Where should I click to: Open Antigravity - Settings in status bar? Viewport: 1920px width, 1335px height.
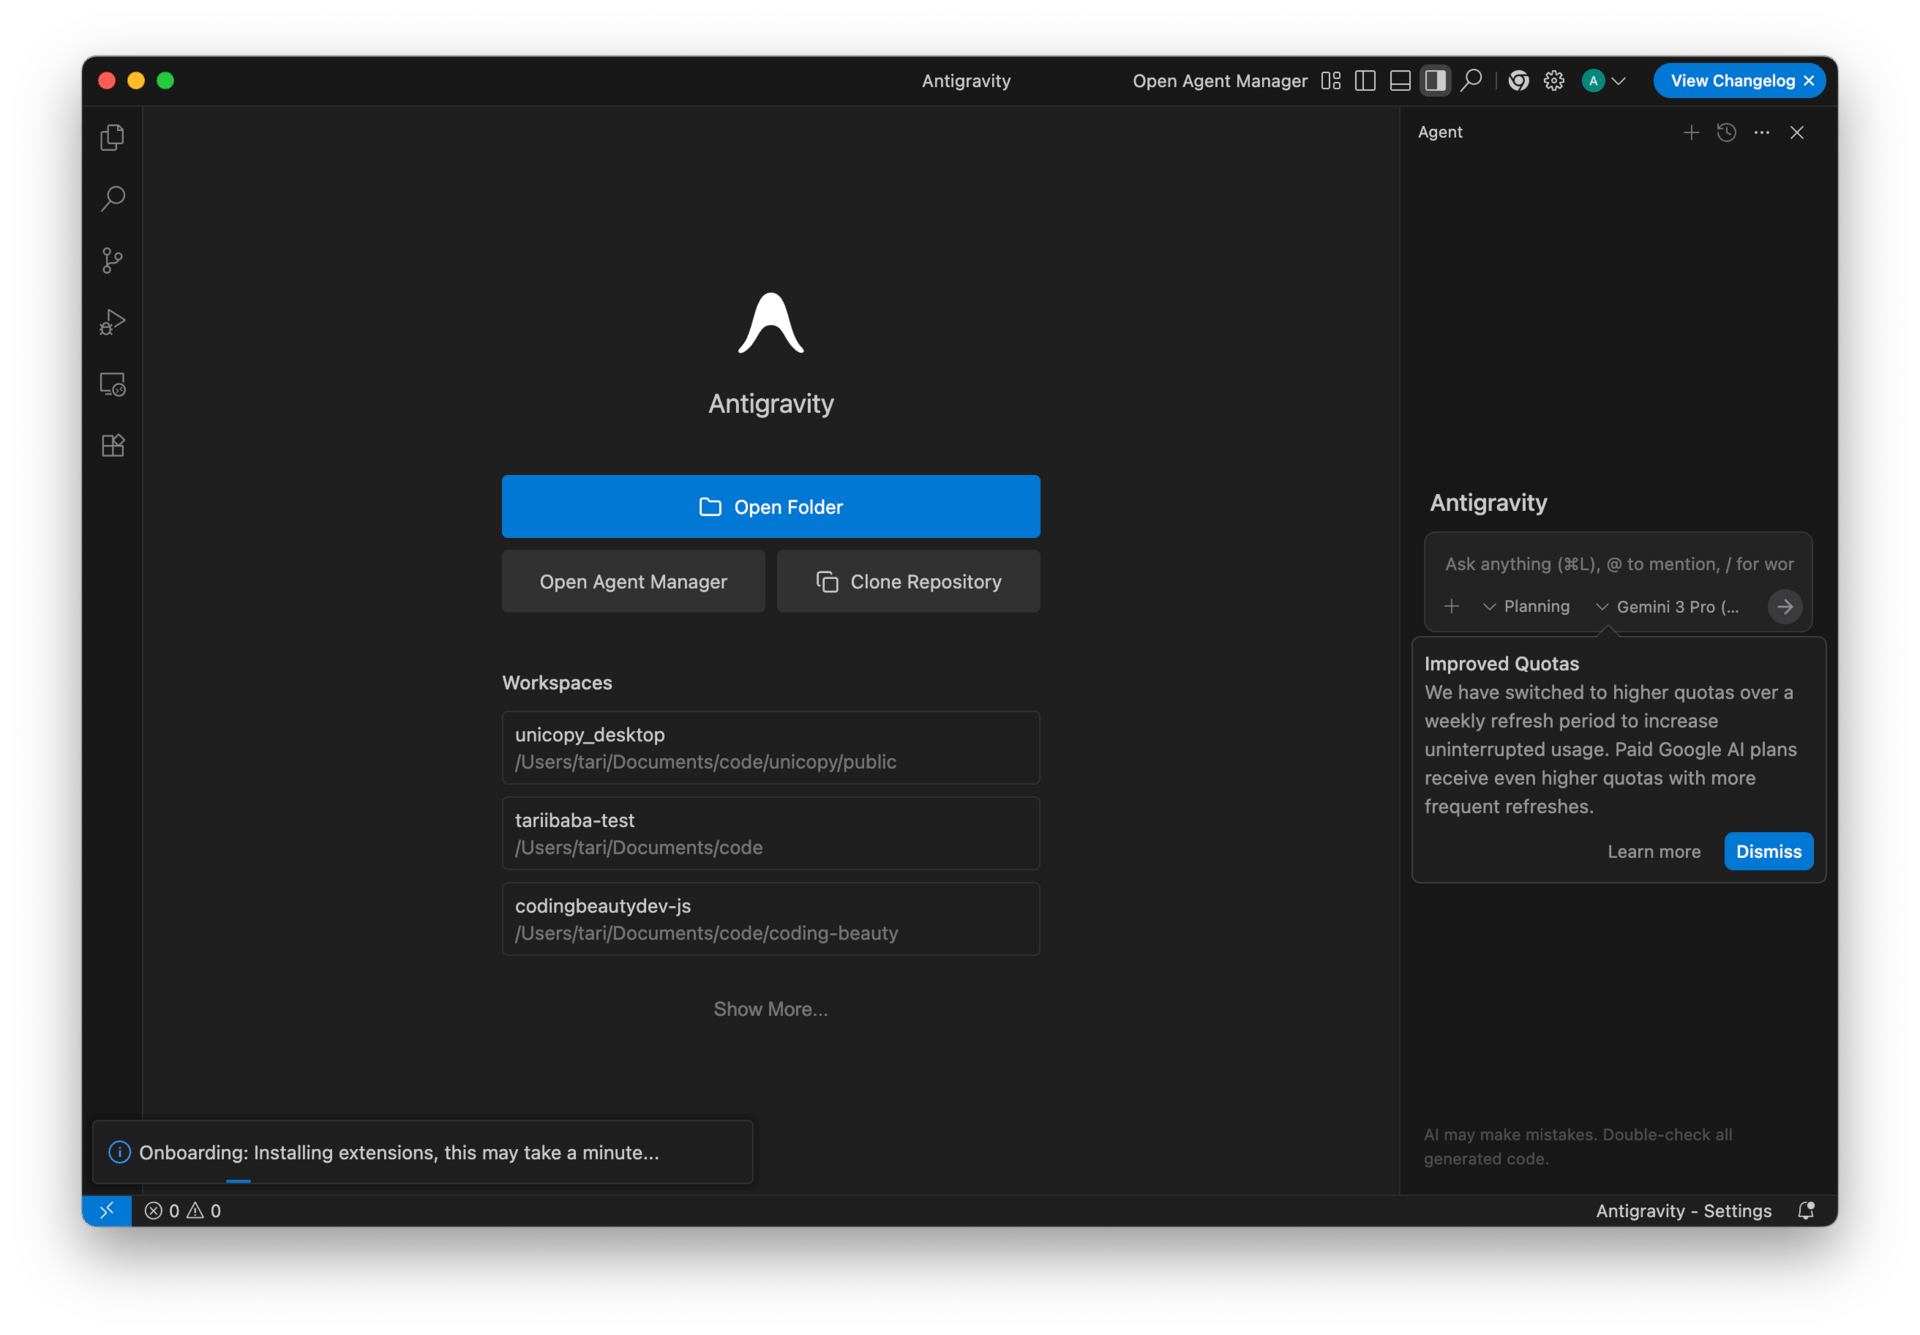(1683, 1210)
